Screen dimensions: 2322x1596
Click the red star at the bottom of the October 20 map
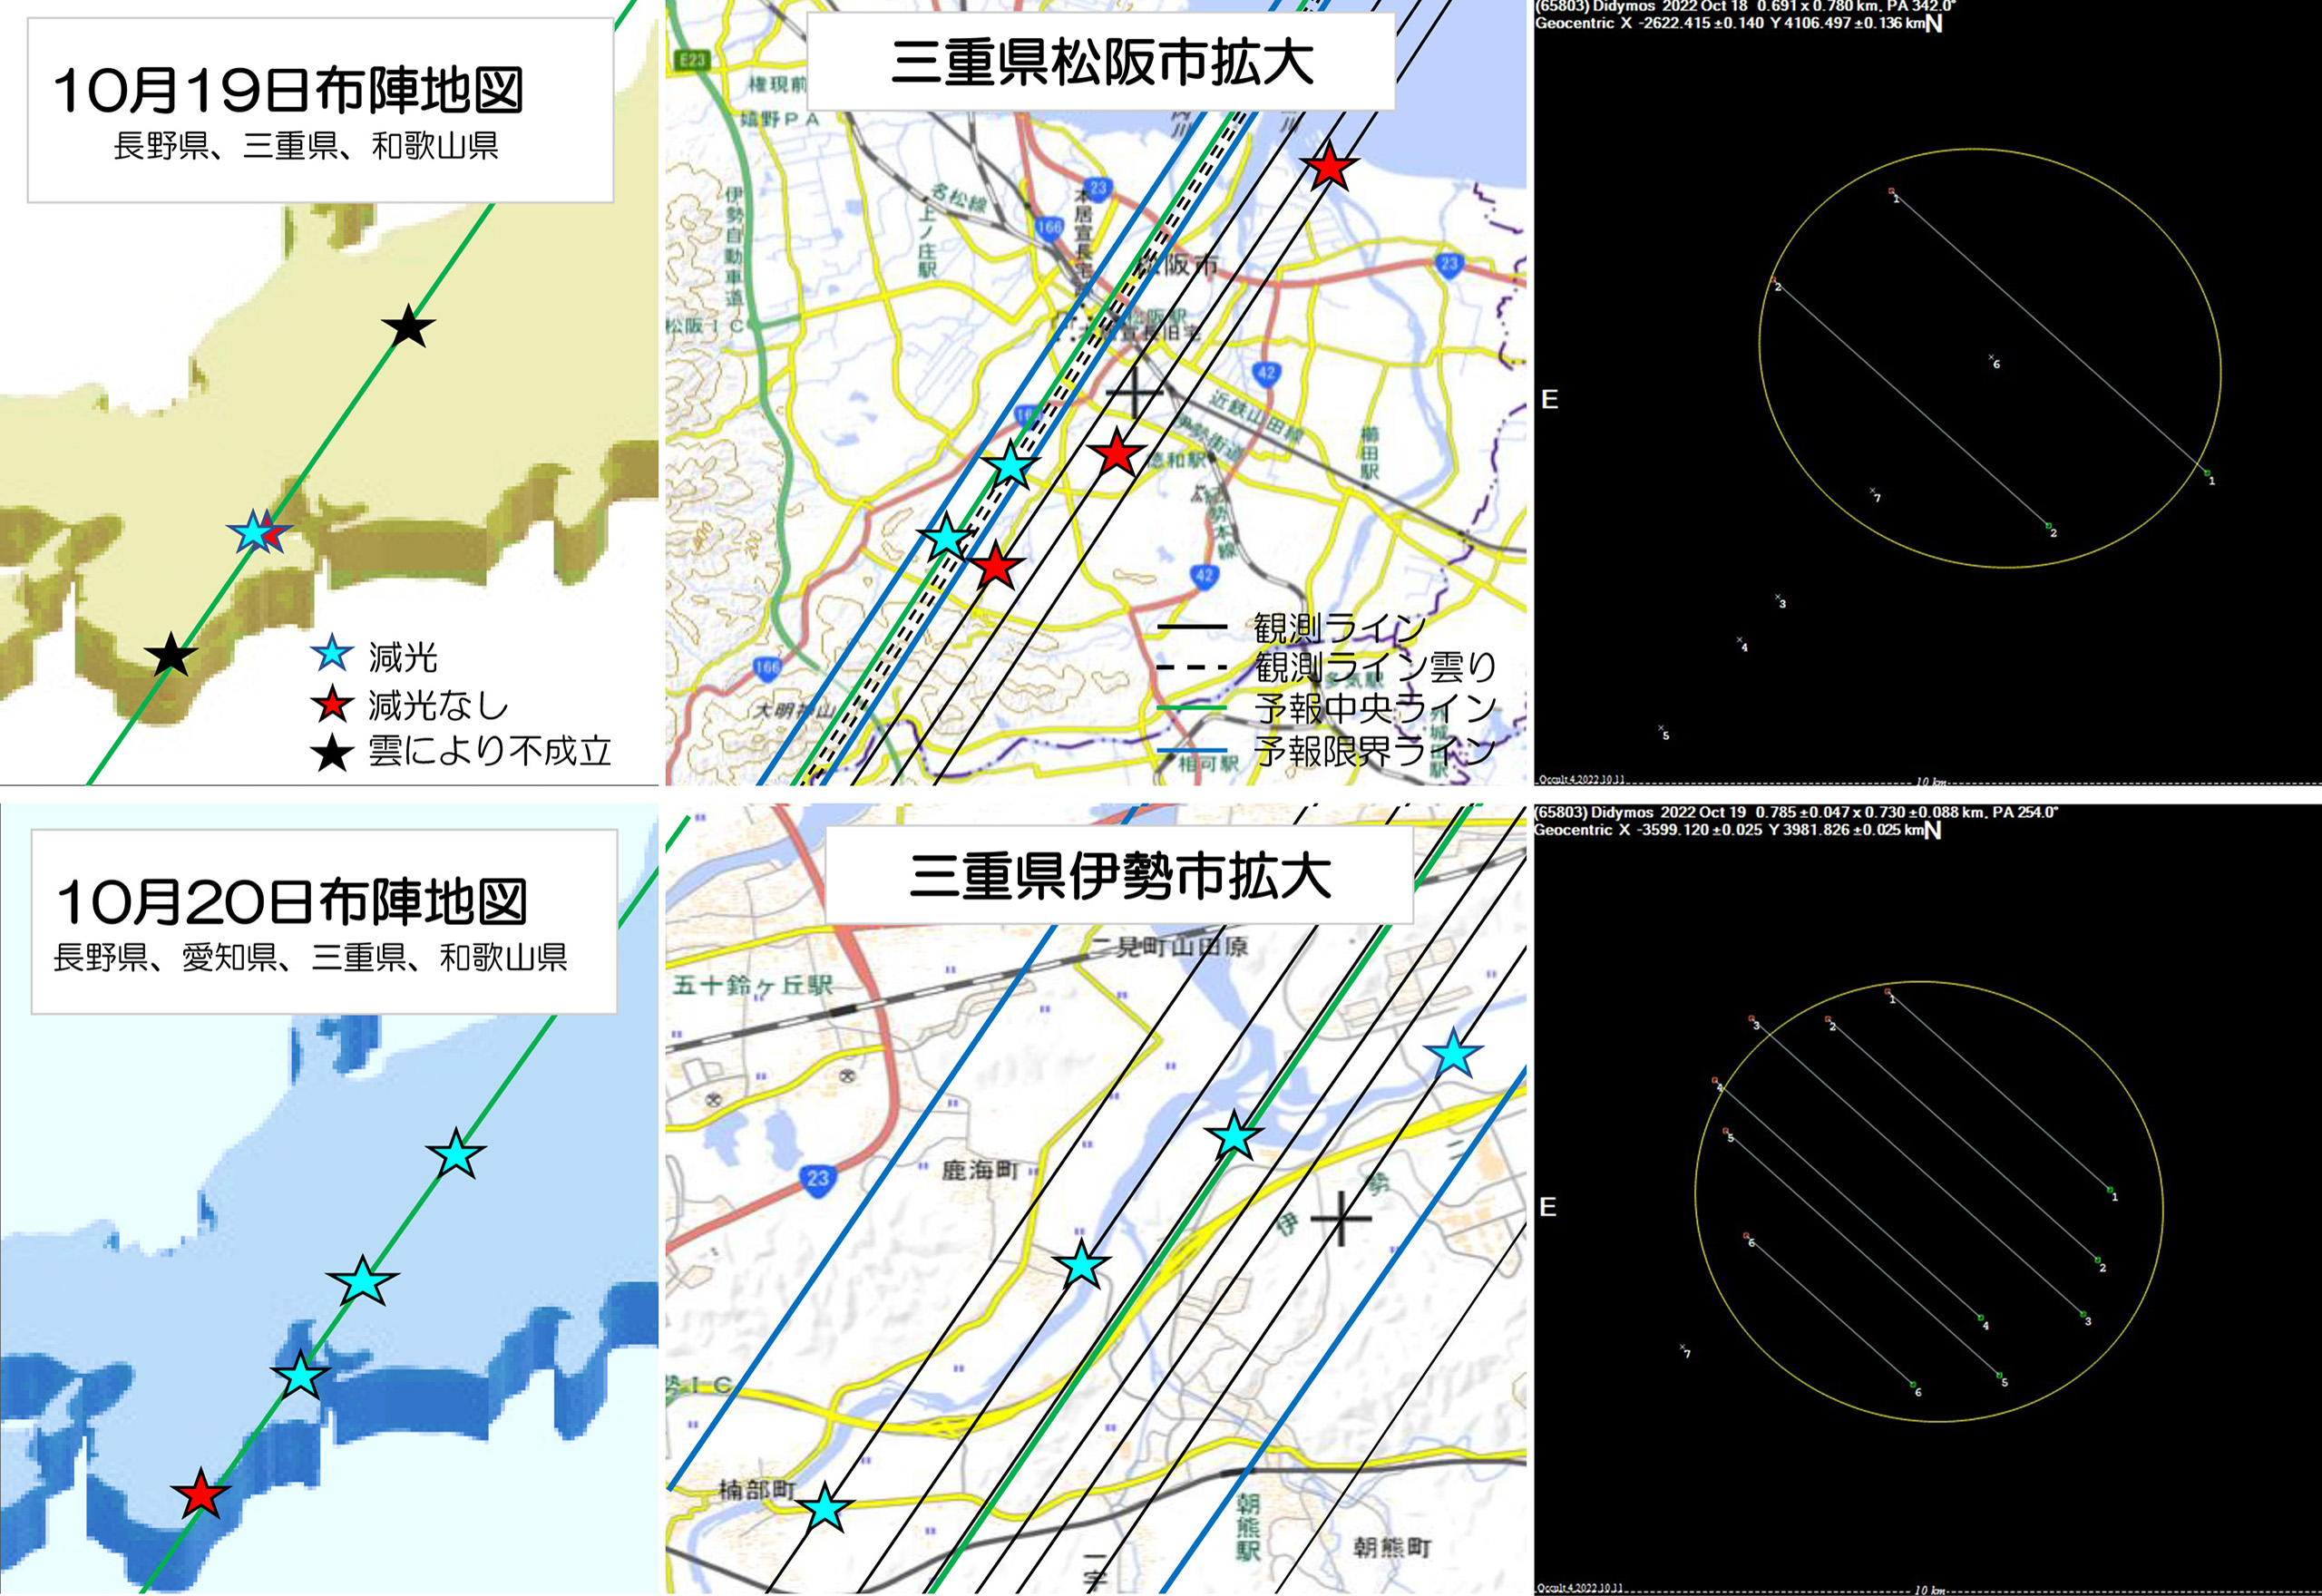[201, 1495]
